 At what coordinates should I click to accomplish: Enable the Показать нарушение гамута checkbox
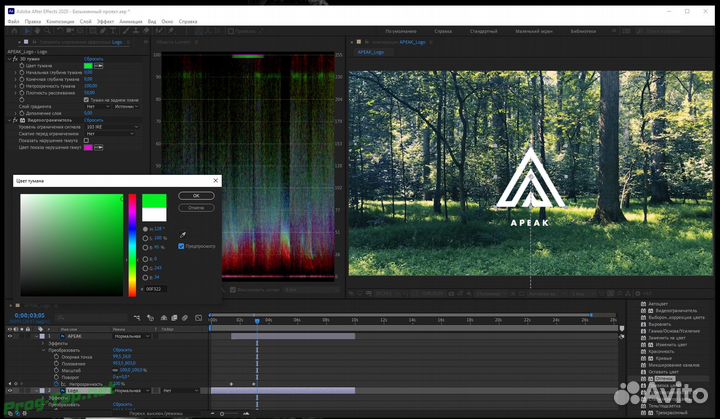pos(87,141)
